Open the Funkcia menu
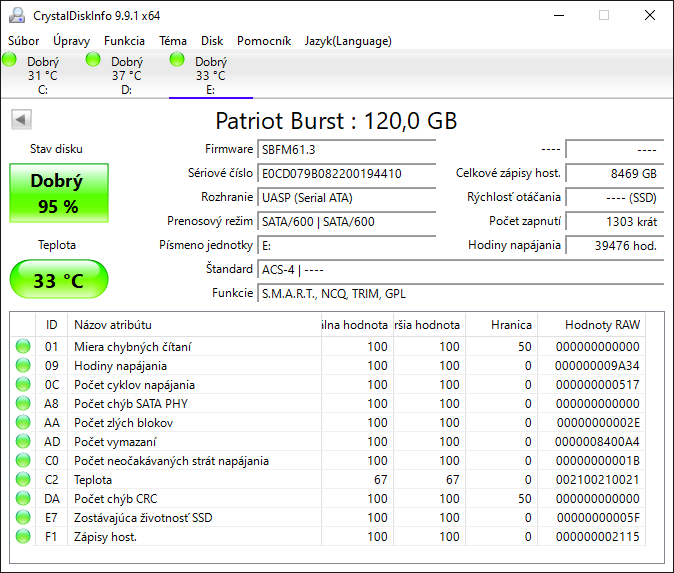This screenshot has width=674, height=573. point(124,41)
